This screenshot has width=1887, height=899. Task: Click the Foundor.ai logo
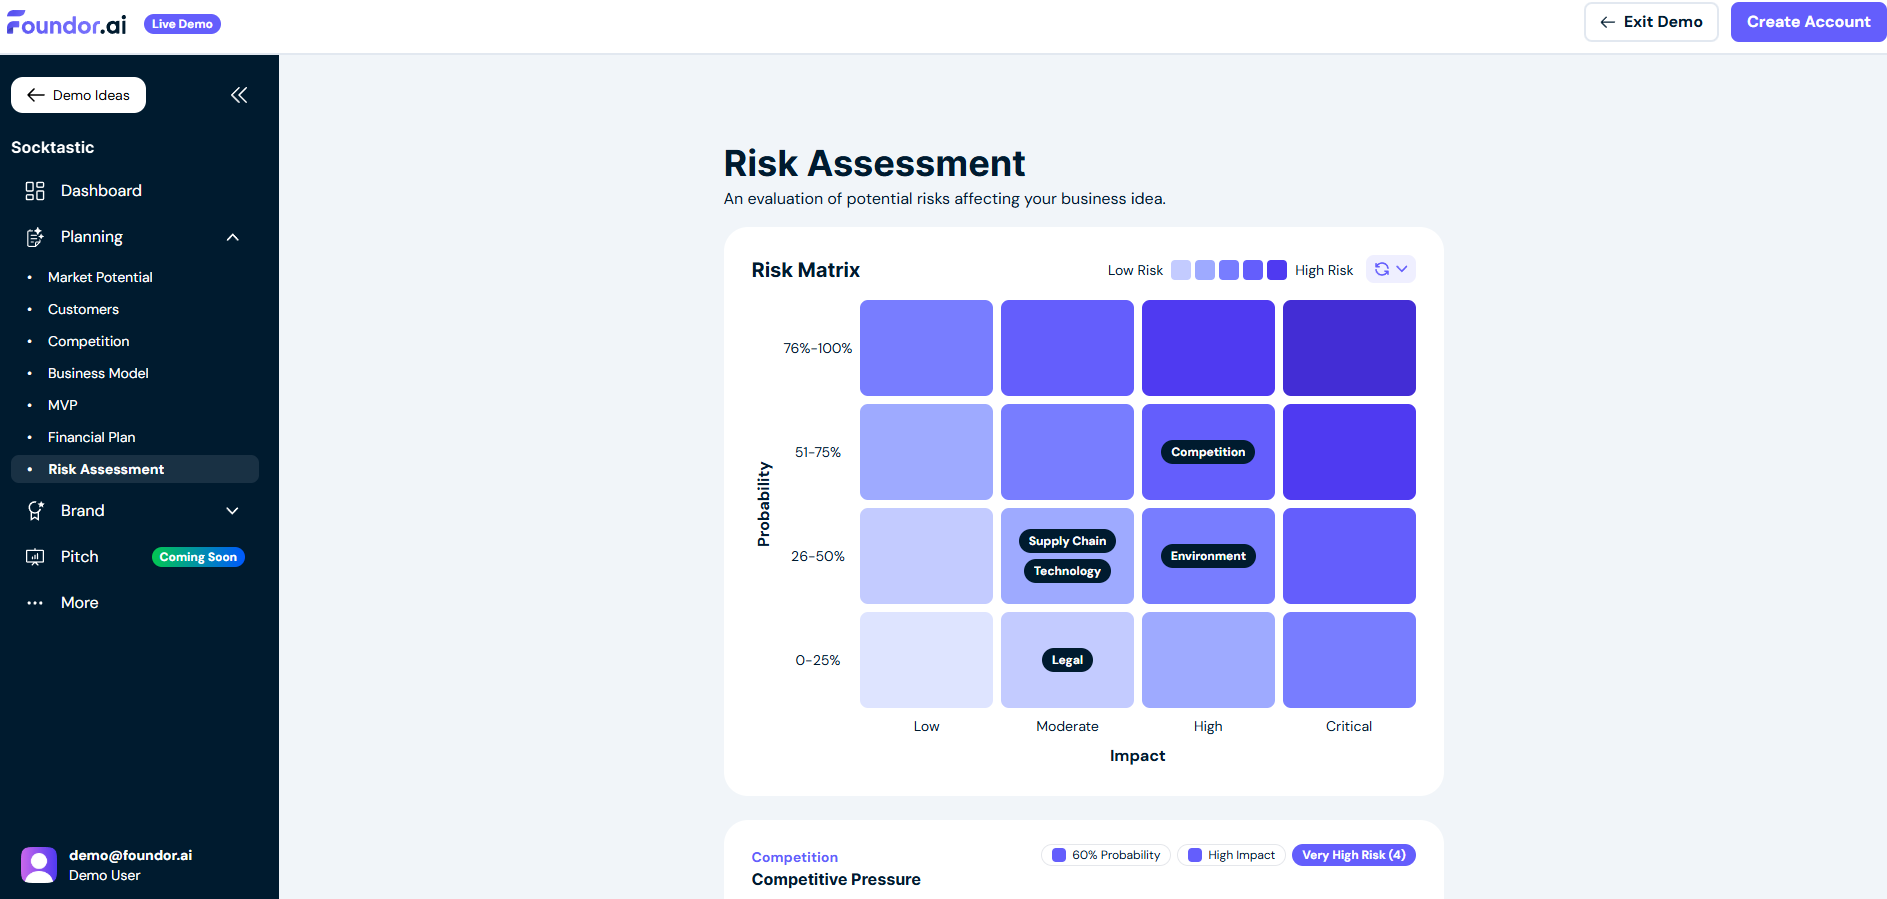coord(67,23)
